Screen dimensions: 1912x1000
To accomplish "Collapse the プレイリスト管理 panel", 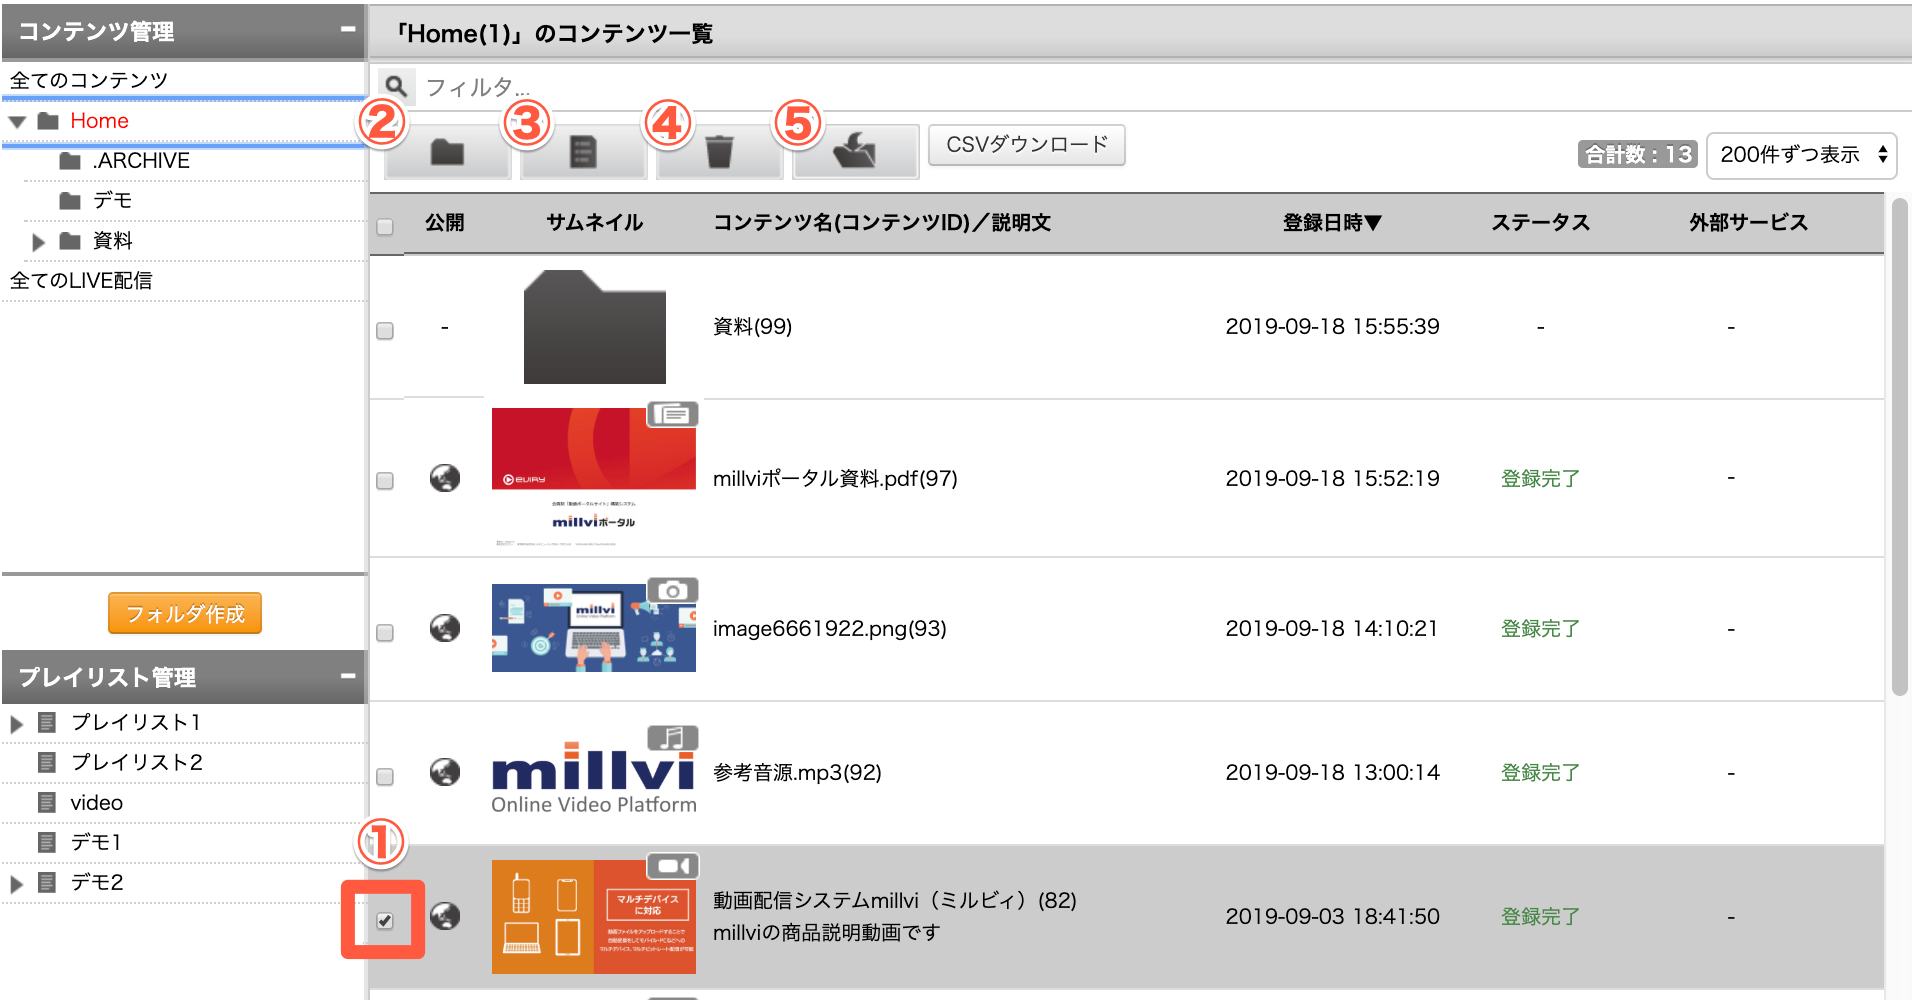I will click(x=348, y=676).
